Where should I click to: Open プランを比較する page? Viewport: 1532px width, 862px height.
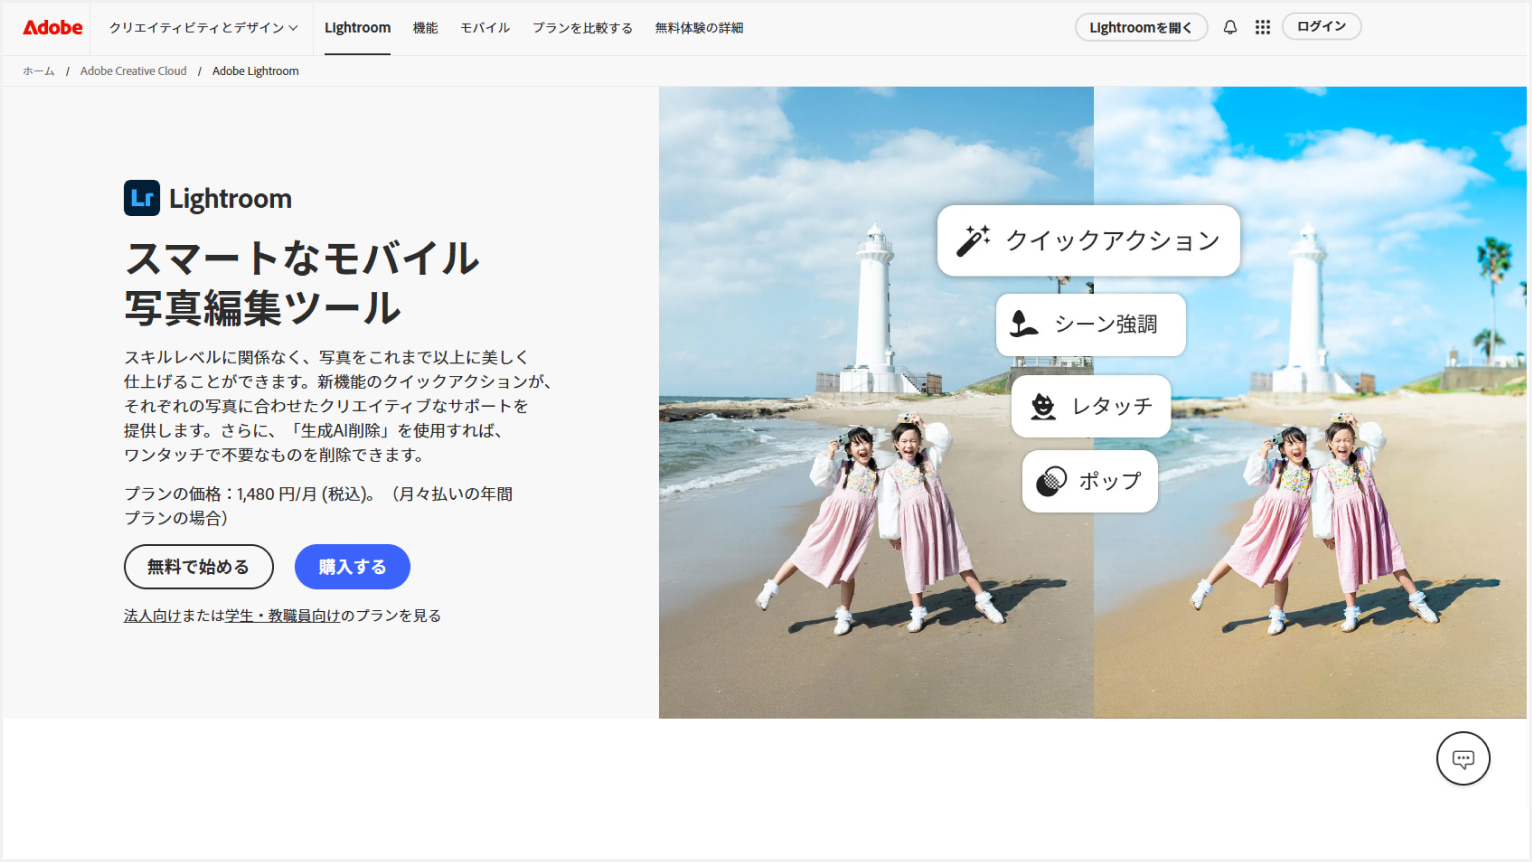(583, 27)
